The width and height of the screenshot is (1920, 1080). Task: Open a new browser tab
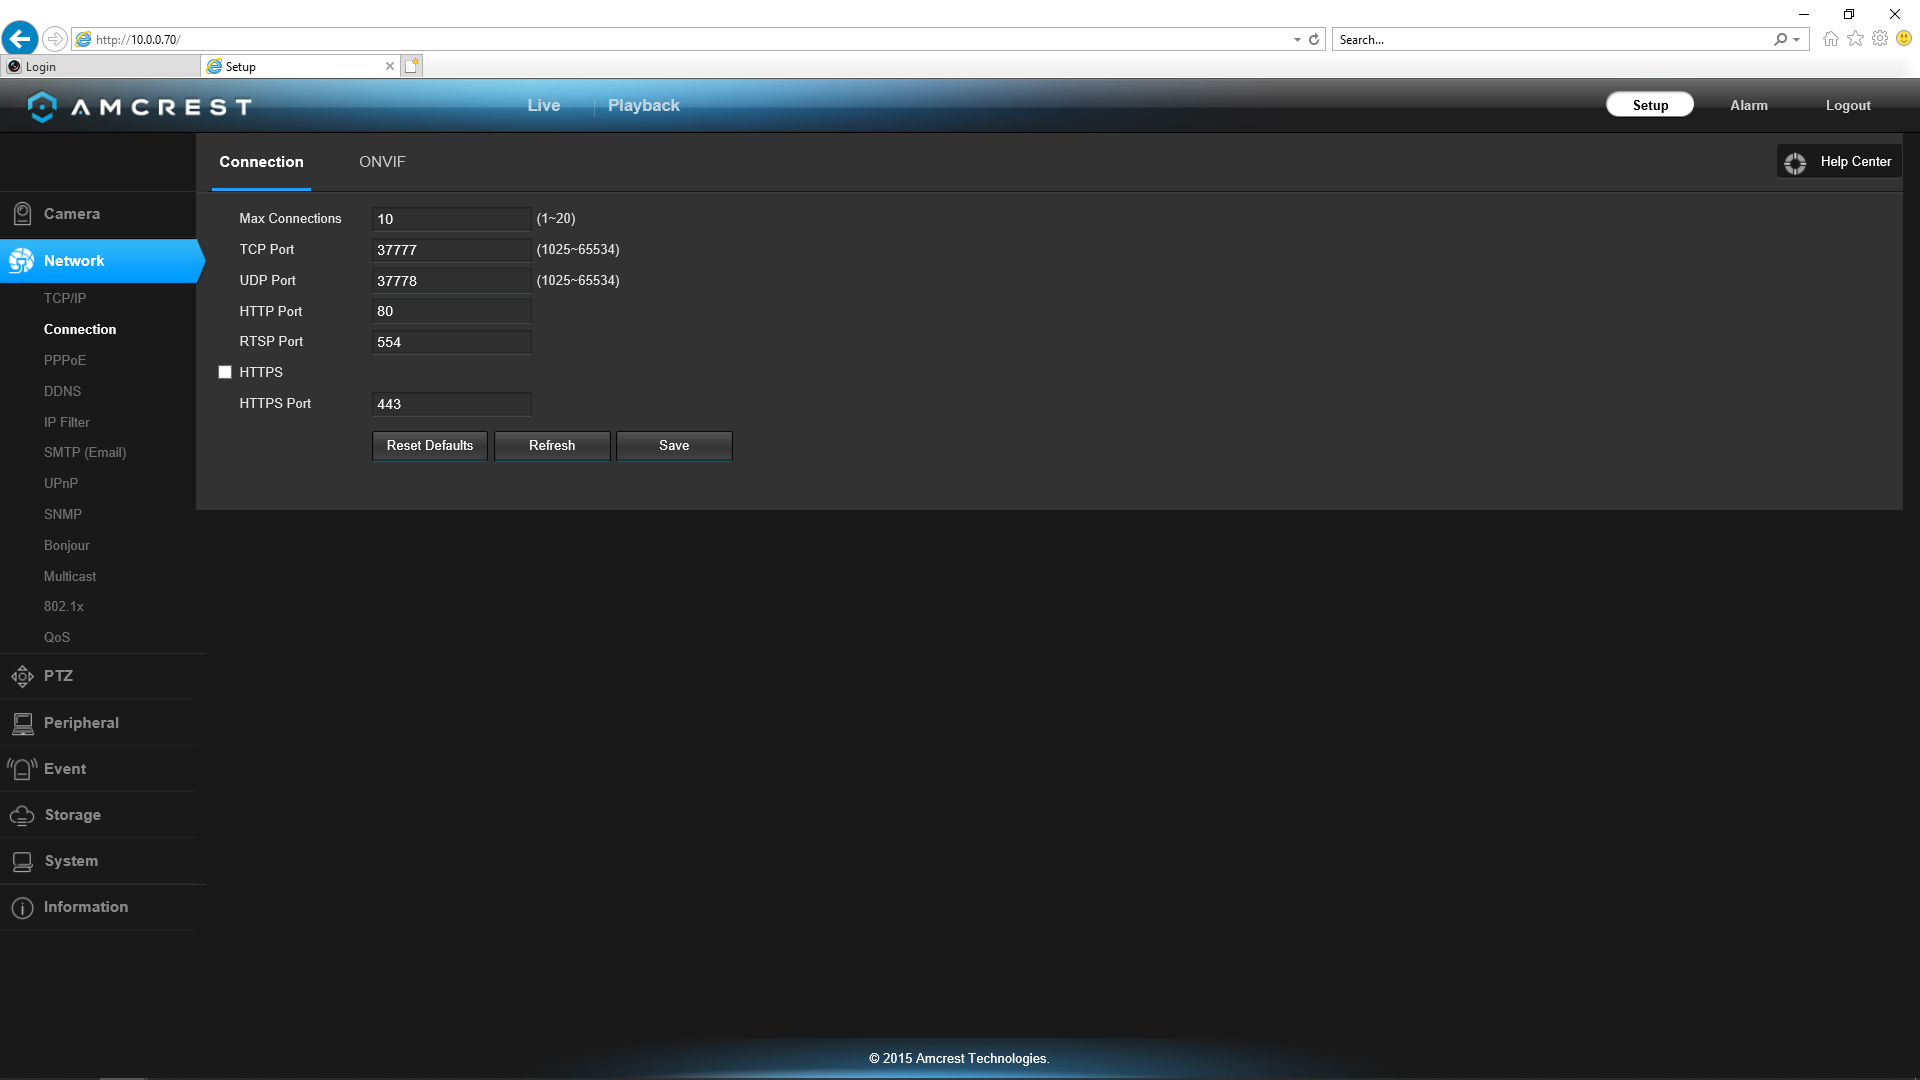(412, 66)
